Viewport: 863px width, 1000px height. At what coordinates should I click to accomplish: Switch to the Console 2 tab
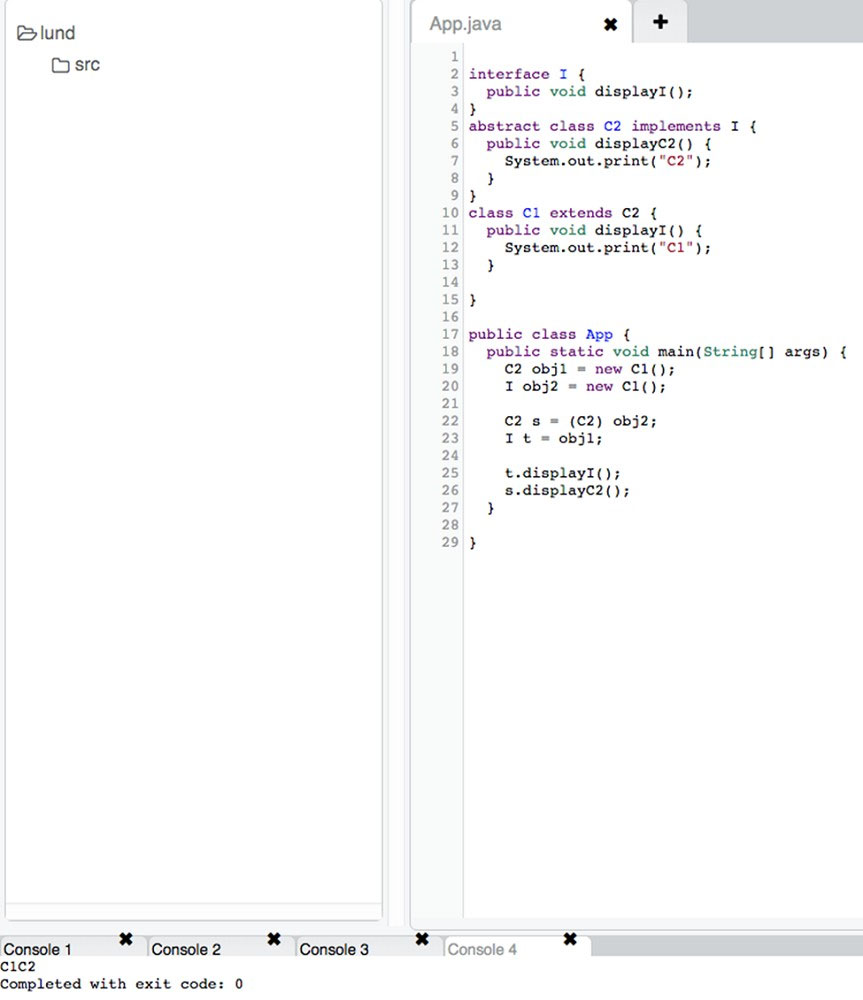point(186,950)
